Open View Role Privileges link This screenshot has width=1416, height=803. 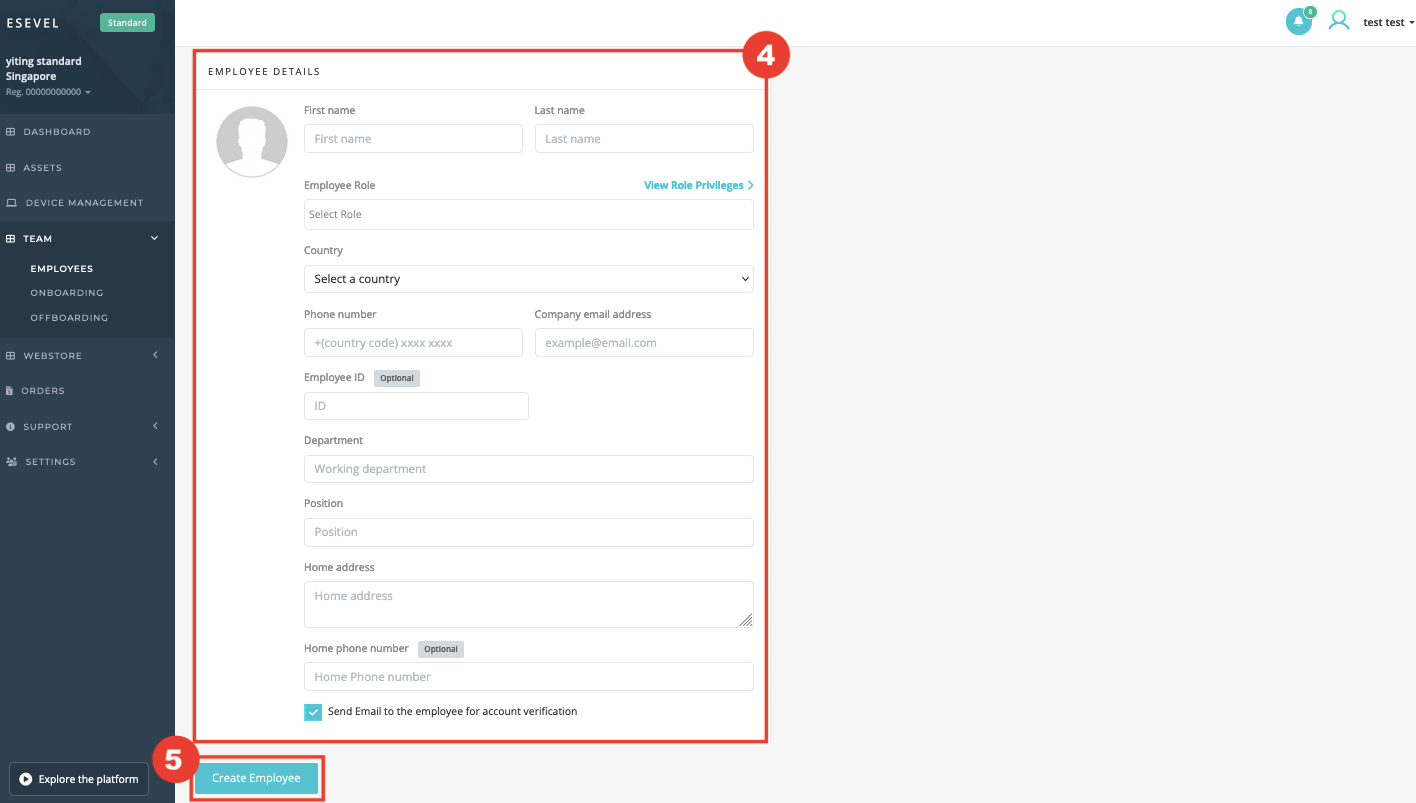tap(699, 185)
